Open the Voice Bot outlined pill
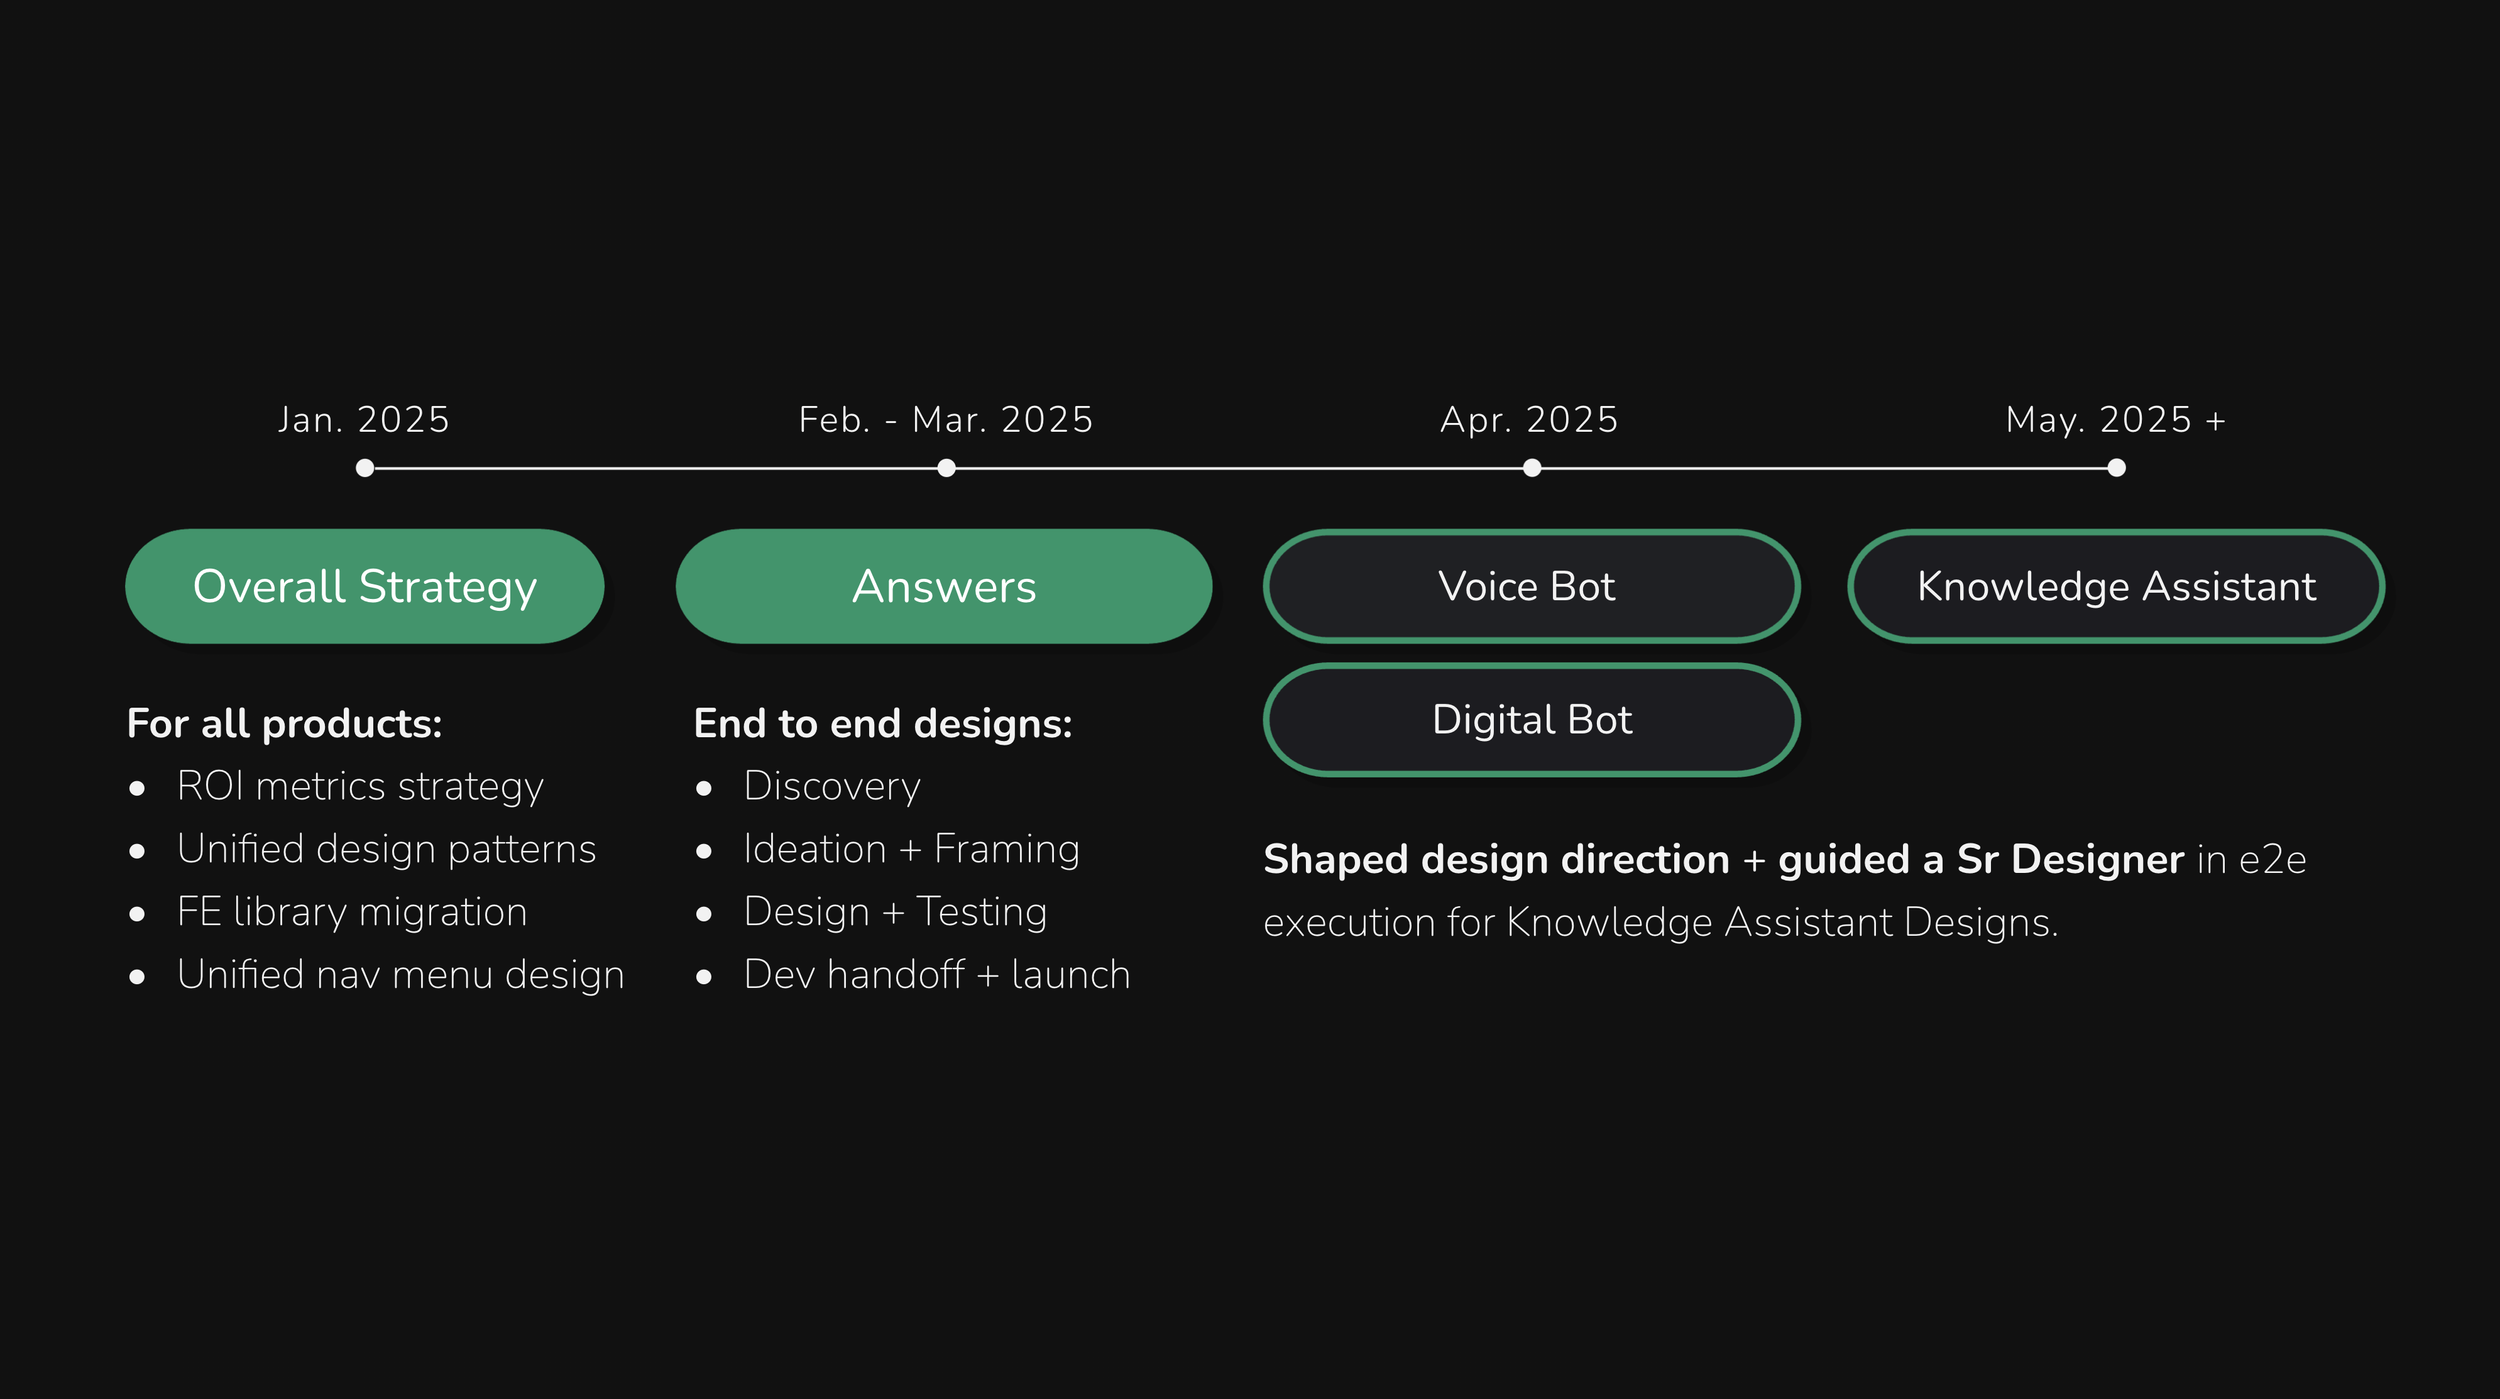2500x1399 pixels. pyautogui.click(x=1531, y=586)
